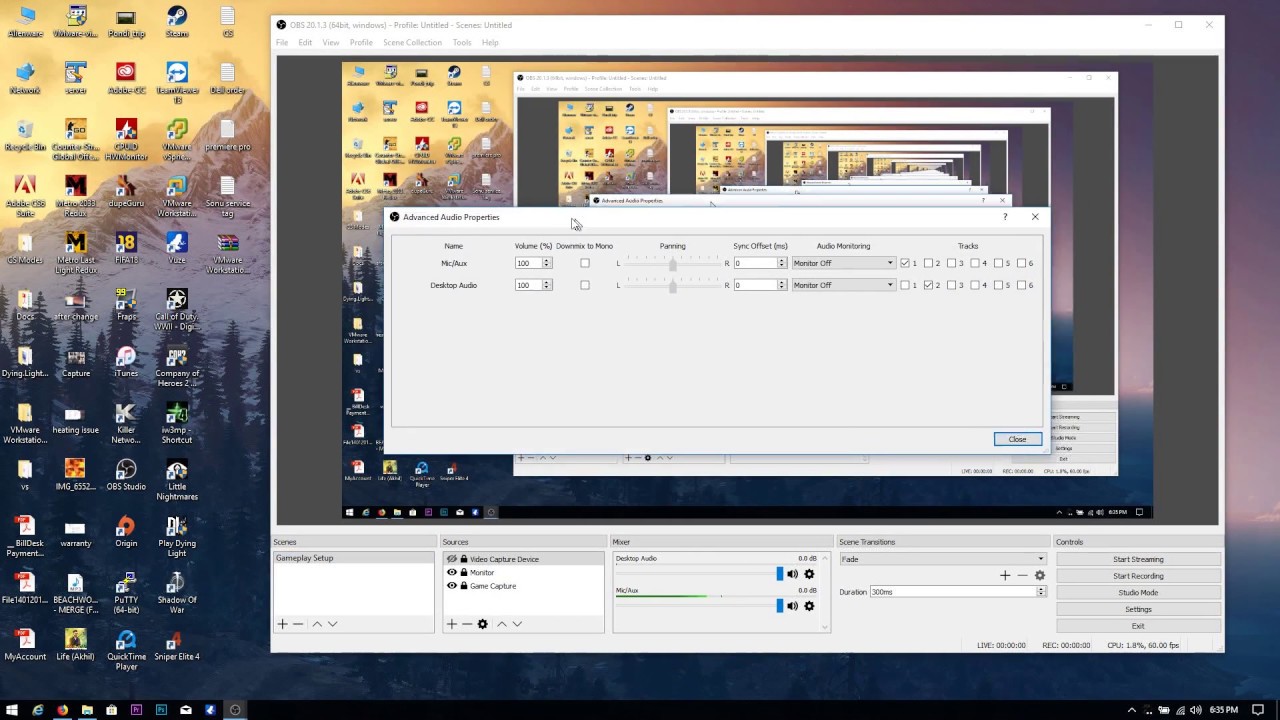Add a transition with the Scene Transitions plus icon
Viewport: 1280px width, 720px height.
[x=1005, y=575]
